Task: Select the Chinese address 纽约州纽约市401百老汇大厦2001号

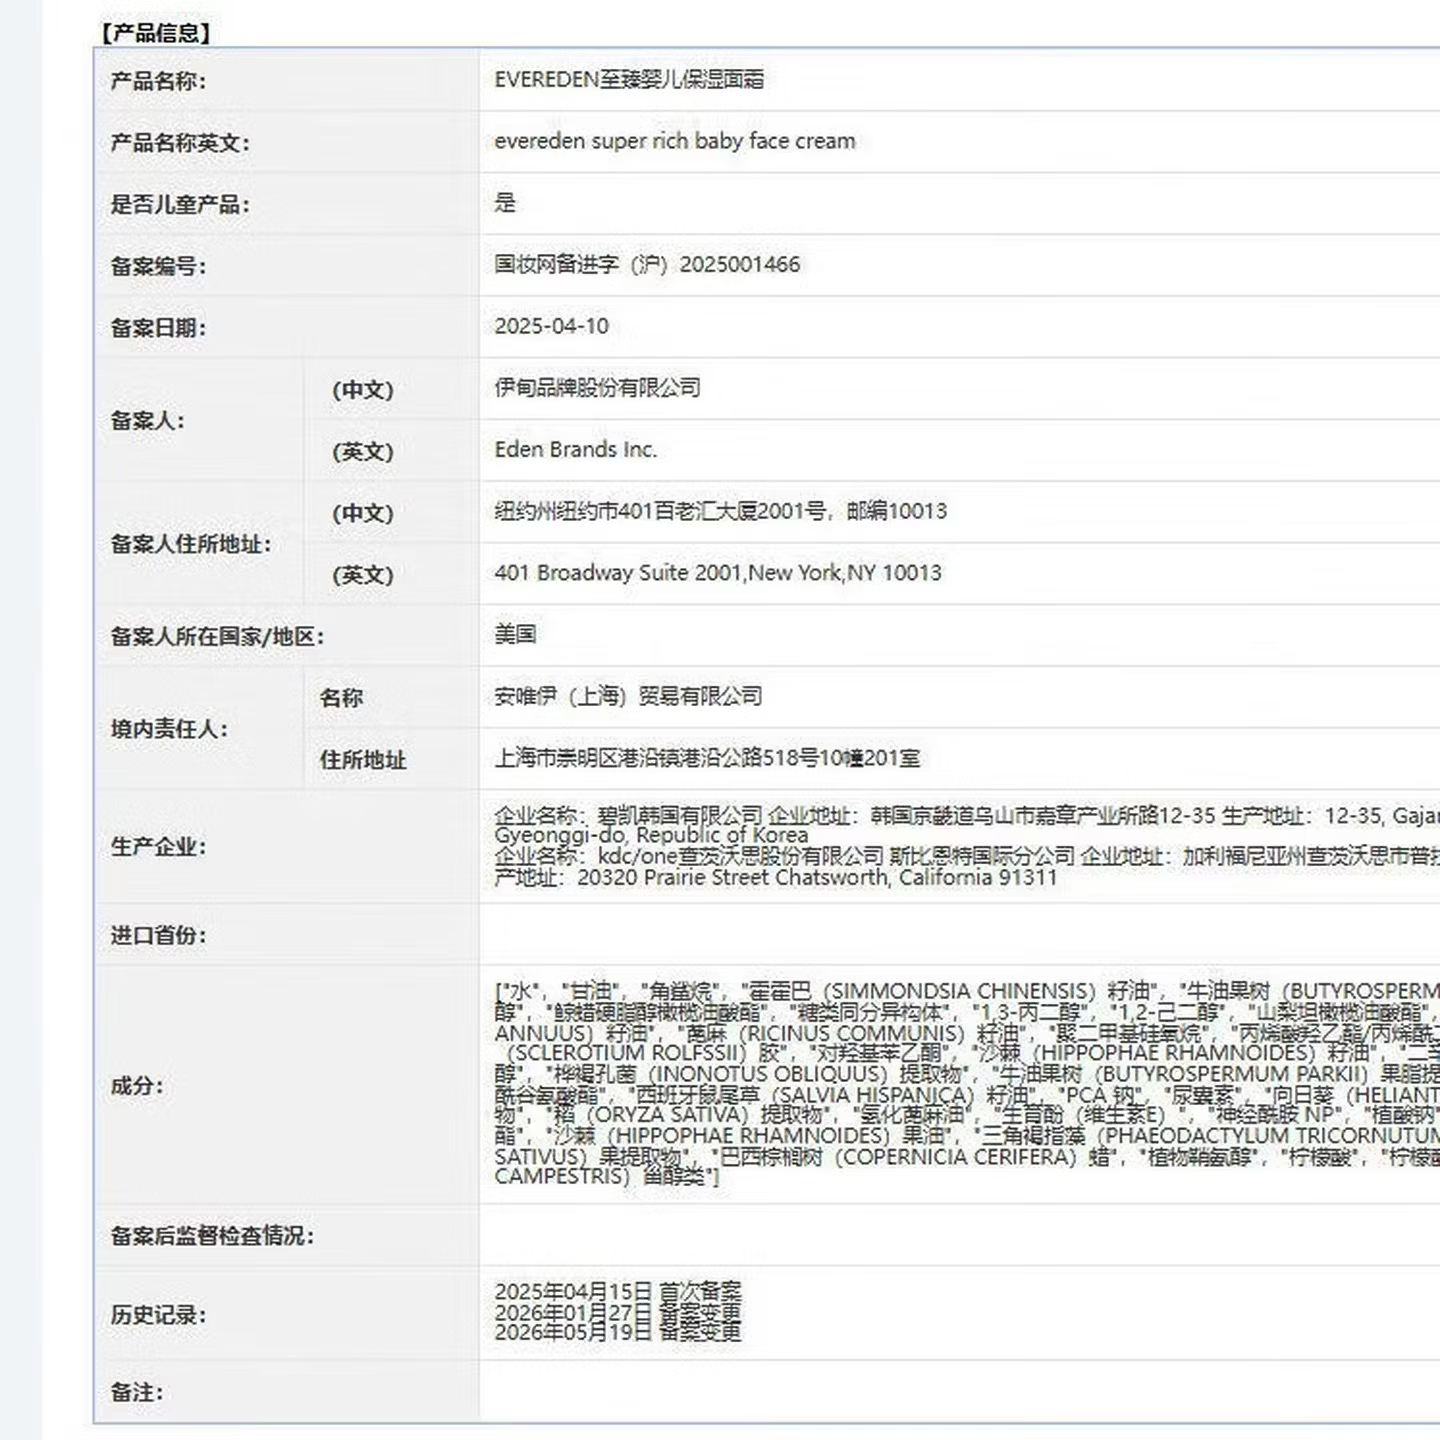Action: click(660, 511)
